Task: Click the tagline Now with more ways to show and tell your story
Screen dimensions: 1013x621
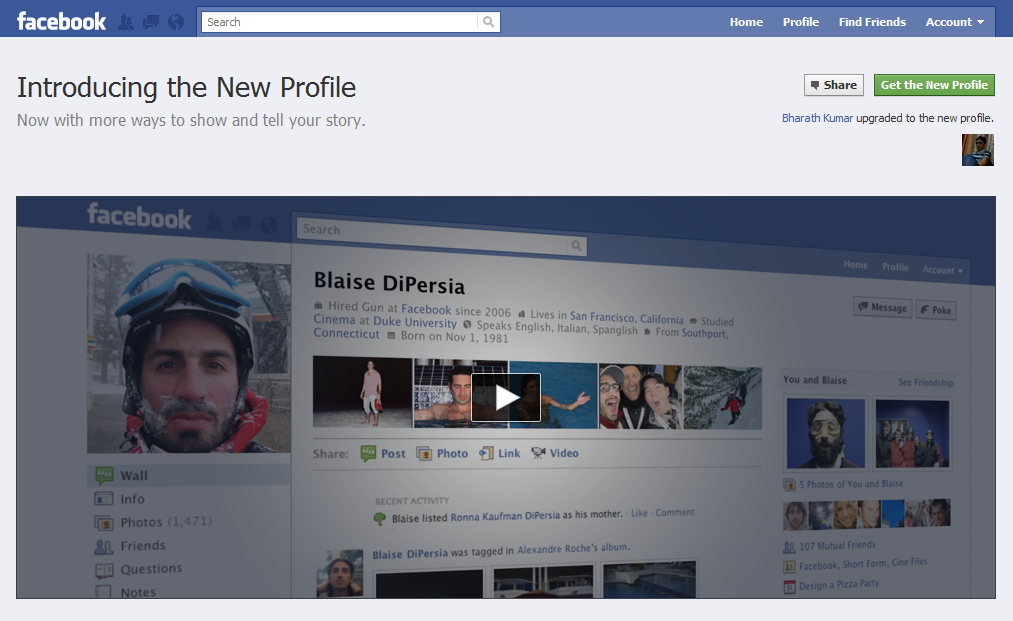Action: click(191, 120)
